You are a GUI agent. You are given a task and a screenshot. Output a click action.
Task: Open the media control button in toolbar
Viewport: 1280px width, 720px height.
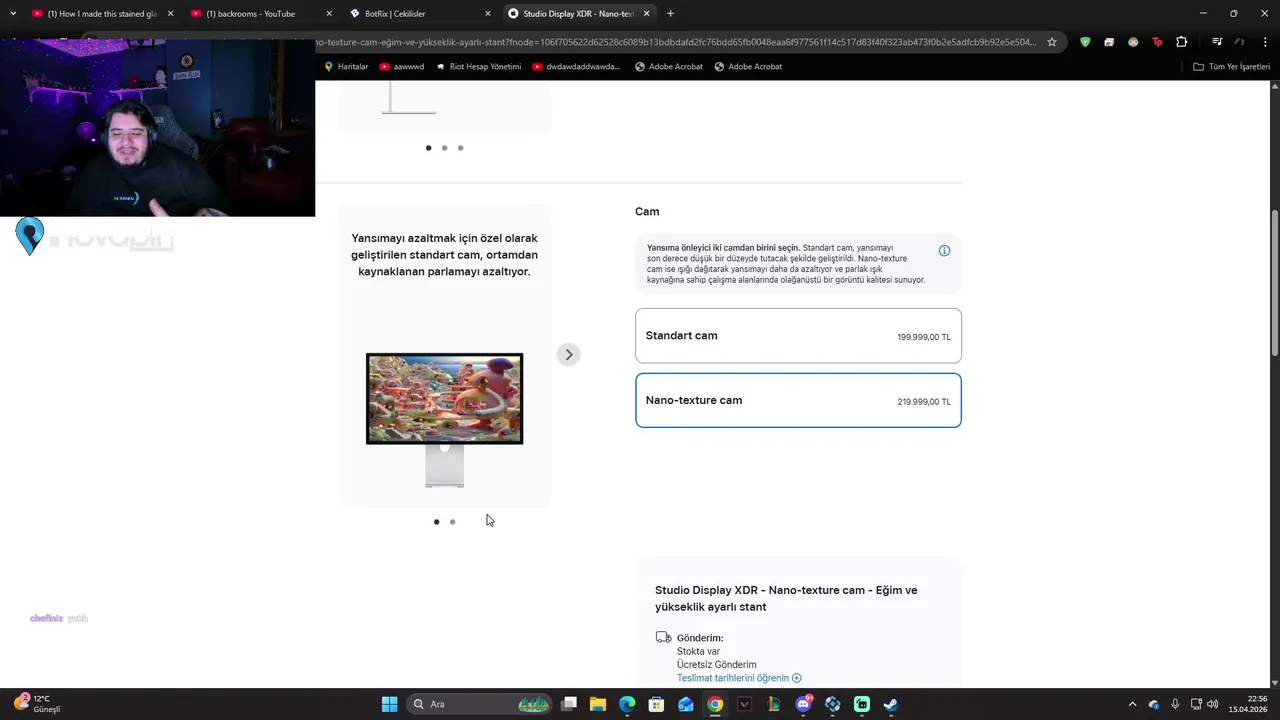tap(1217, 42)
